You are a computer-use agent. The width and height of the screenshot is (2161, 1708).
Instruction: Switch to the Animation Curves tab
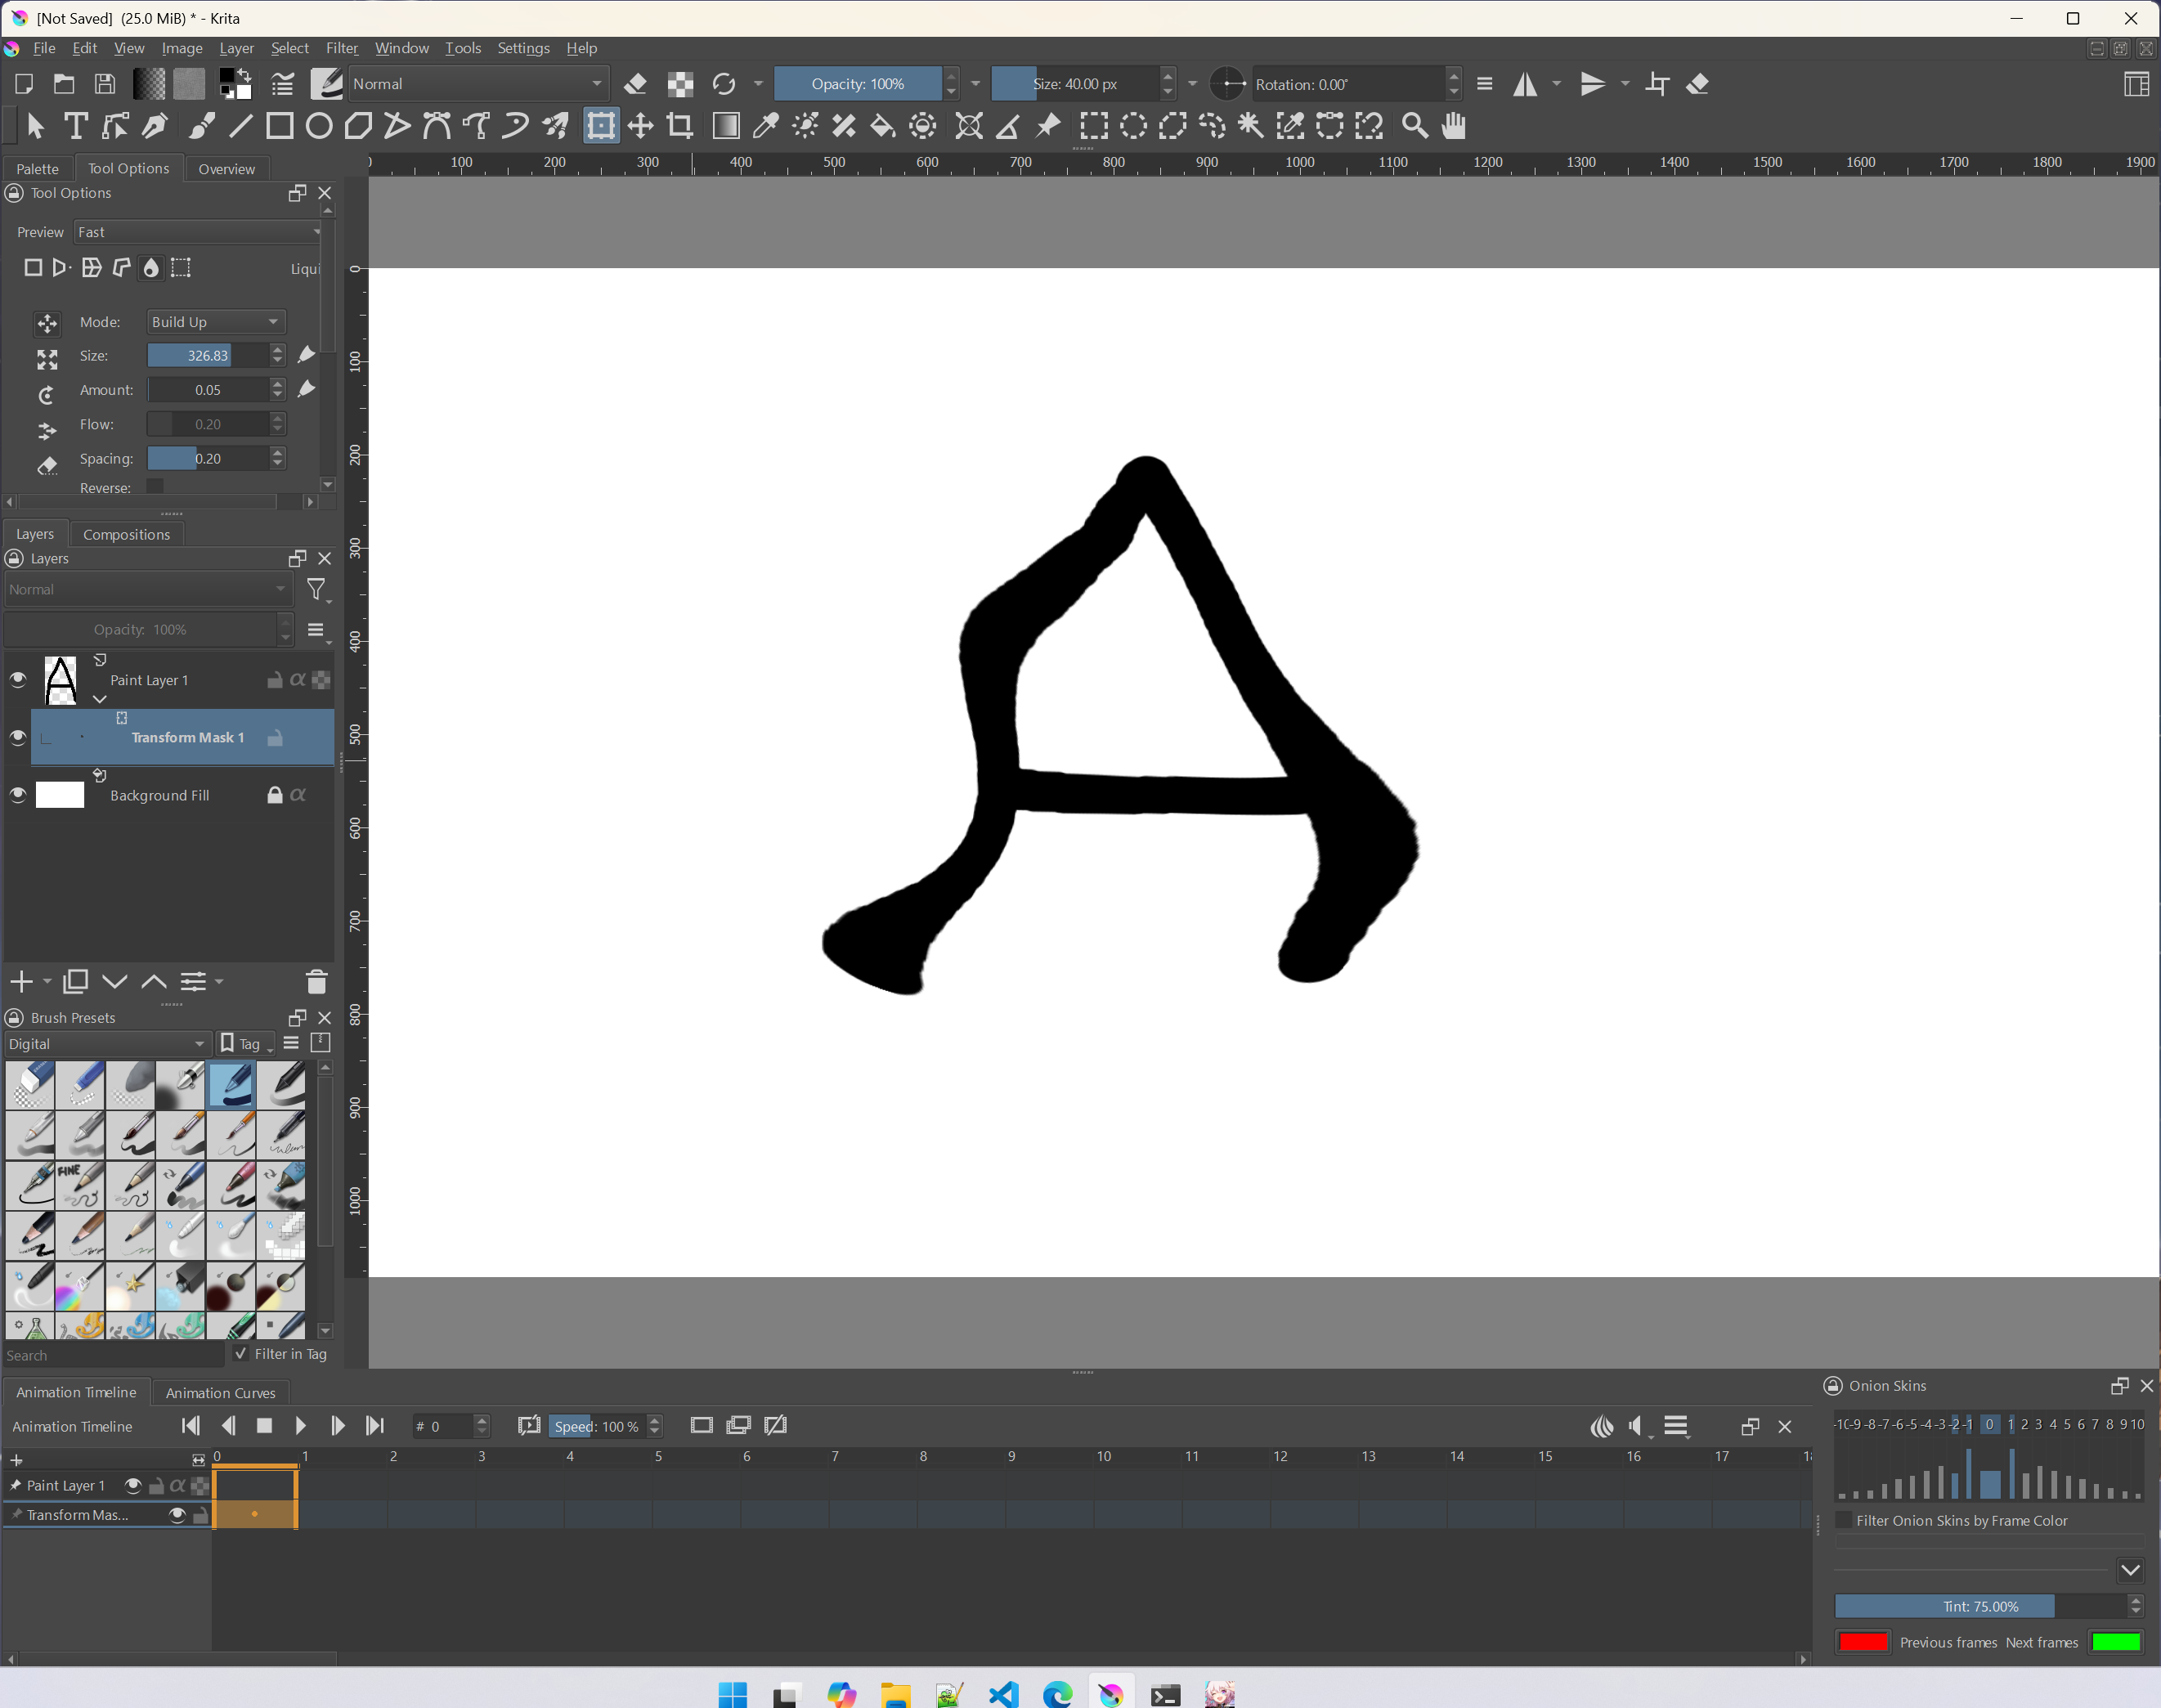[x=220, y=1393]
